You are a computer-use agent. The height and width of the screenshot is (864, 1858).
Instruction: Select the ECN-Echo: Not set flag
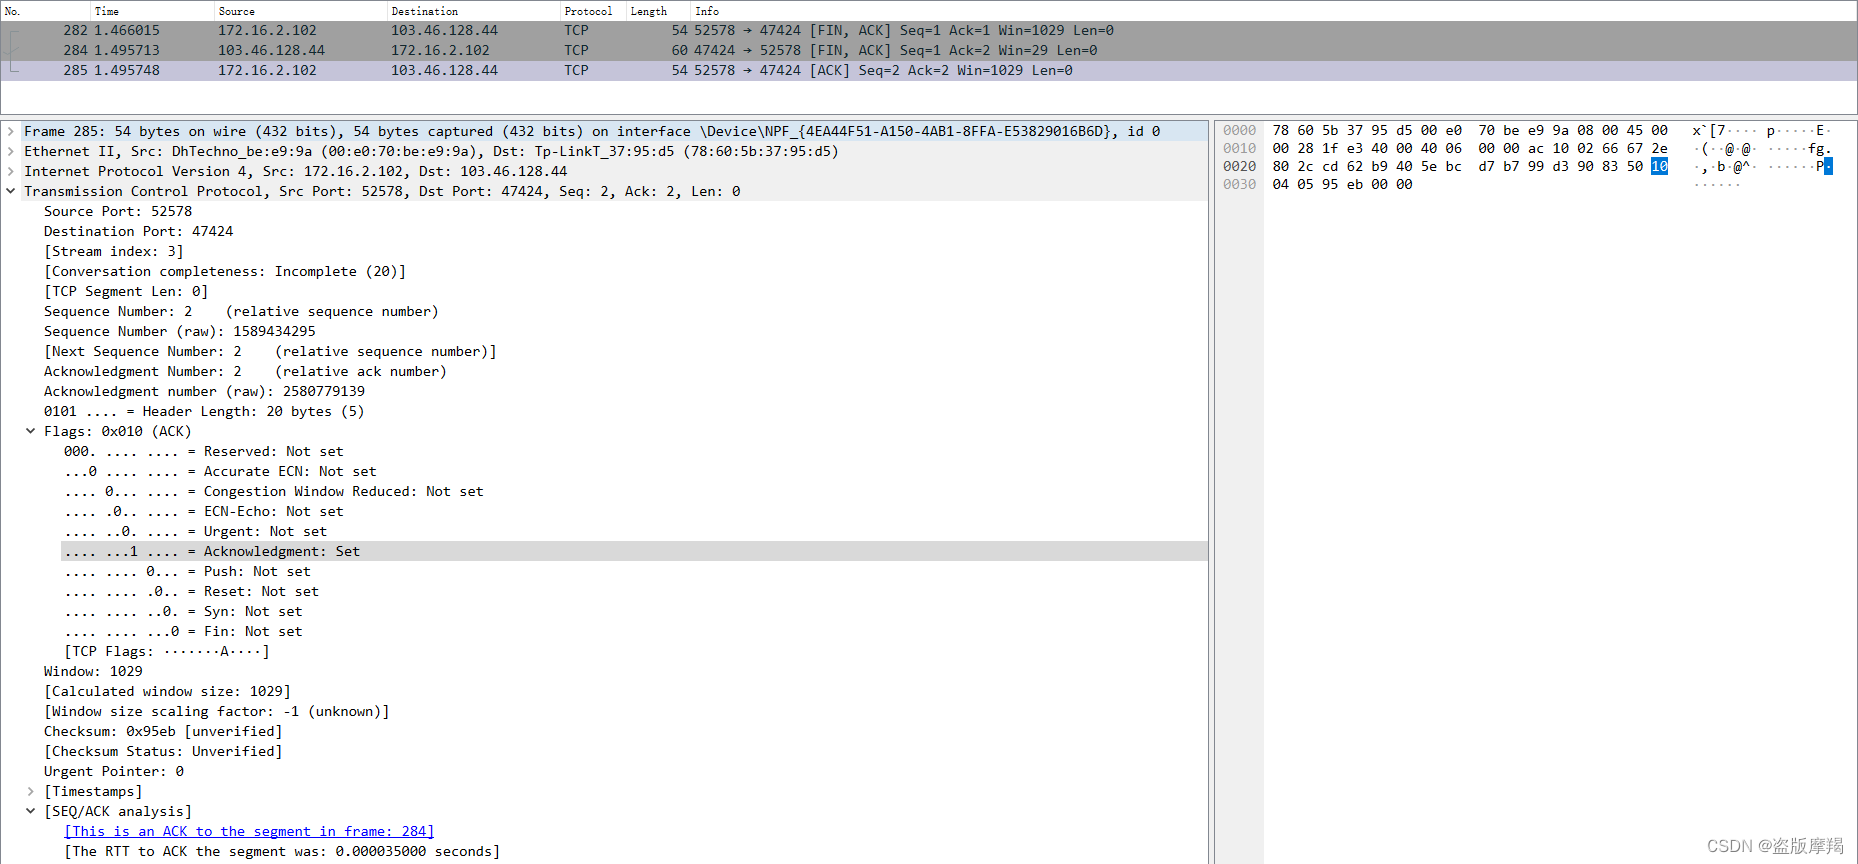click(x=204, y=511)
